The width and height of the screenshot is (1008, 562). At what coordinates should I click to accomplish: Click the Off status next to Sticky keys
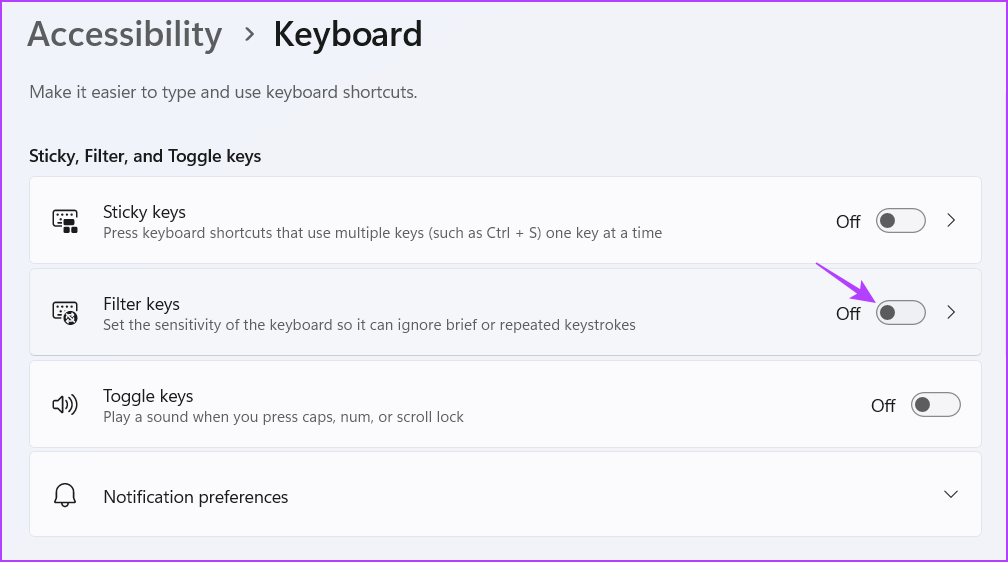pos(848,222)
